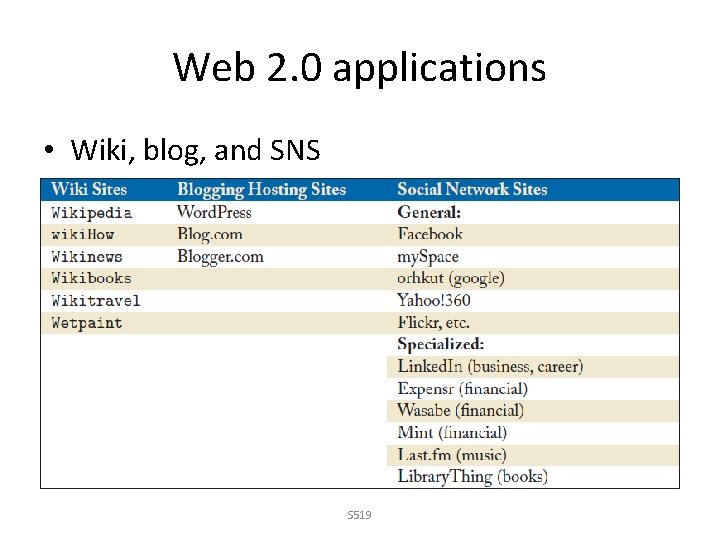Click the 'General:' subheading

[429, 212]
